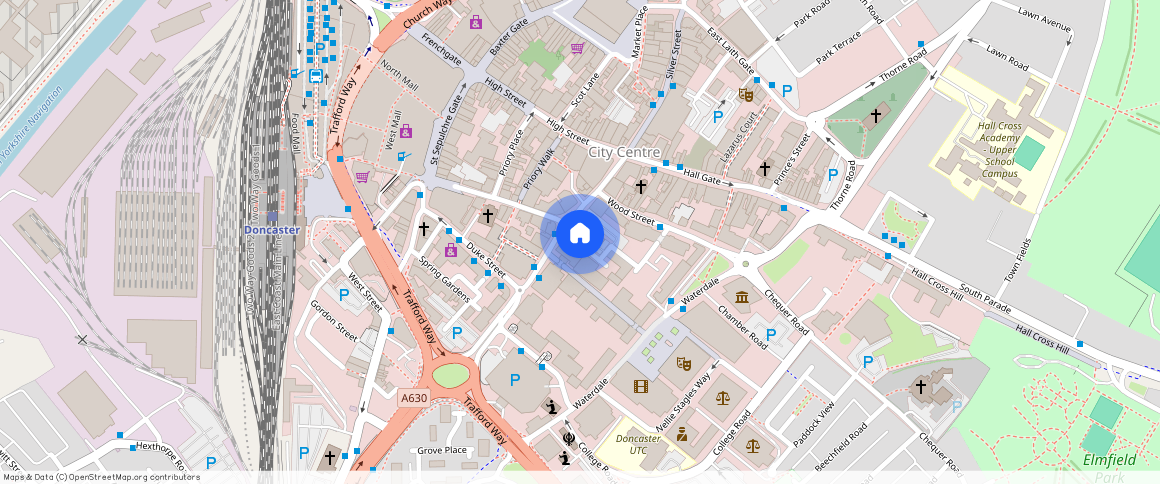This screenshot has width=1160, height=484.
Task: Click the police officer icon near Doncaster UTC
Action: pyautogui.click(x=682, y=433)
